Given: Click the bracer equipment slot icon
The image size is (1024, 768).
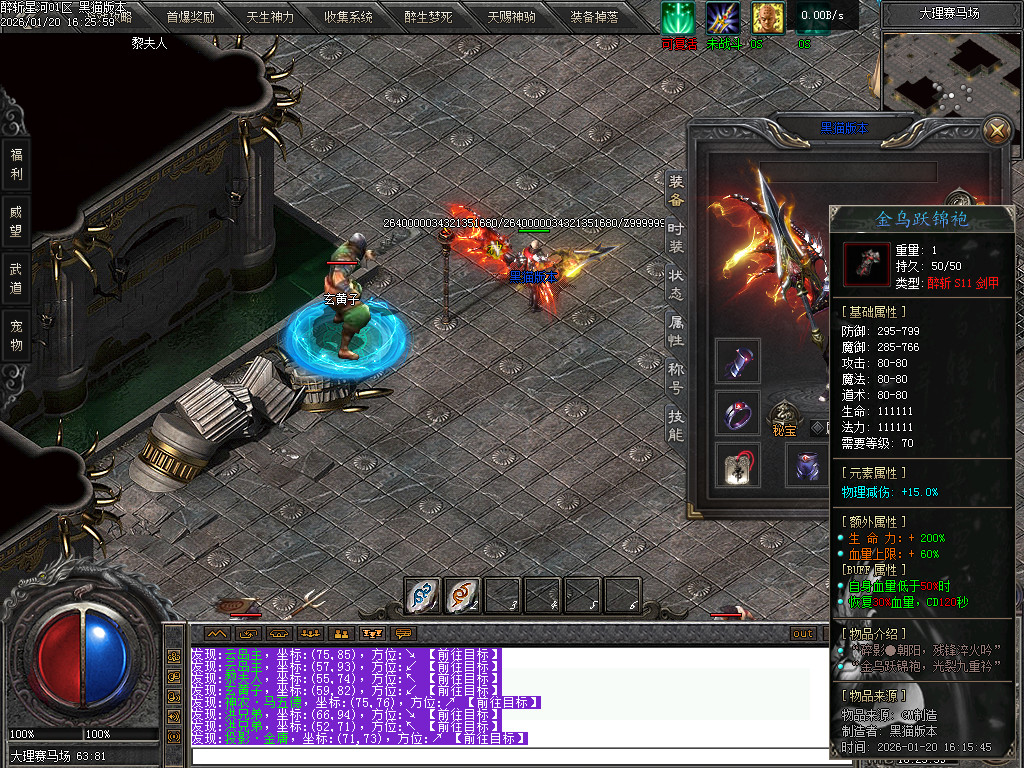Looking at the screenshot, I should [x=737, y=361].
